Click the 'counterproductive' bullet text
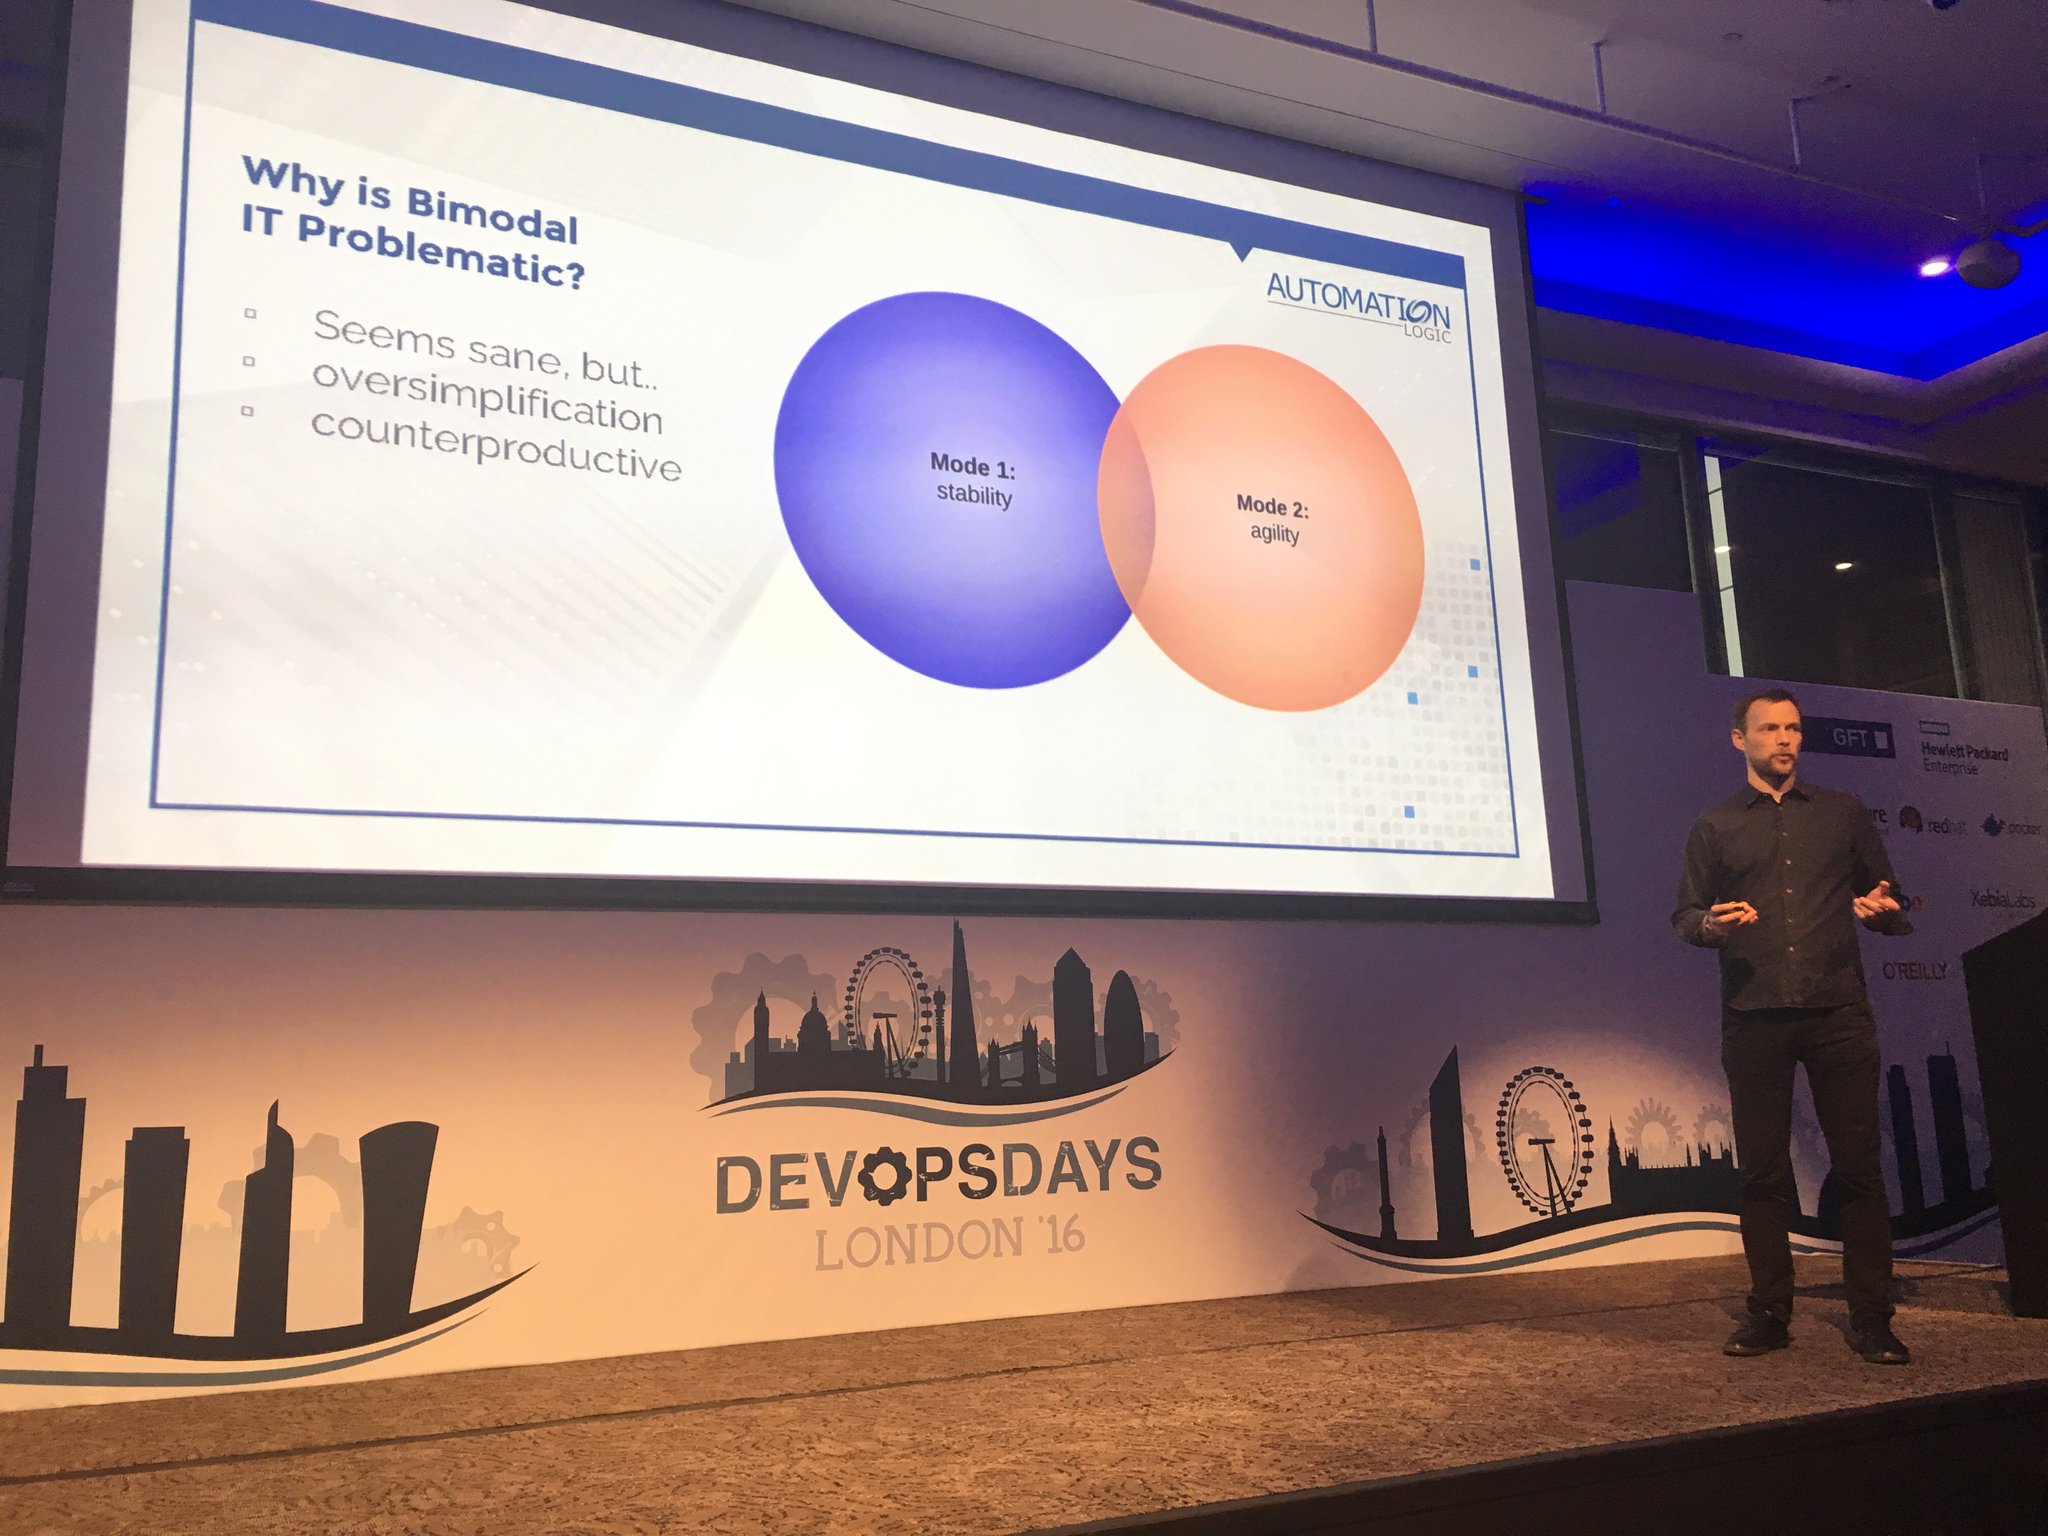This screenshot has width=2048, height=1536. pyautogui.click(x=496, y=444)
